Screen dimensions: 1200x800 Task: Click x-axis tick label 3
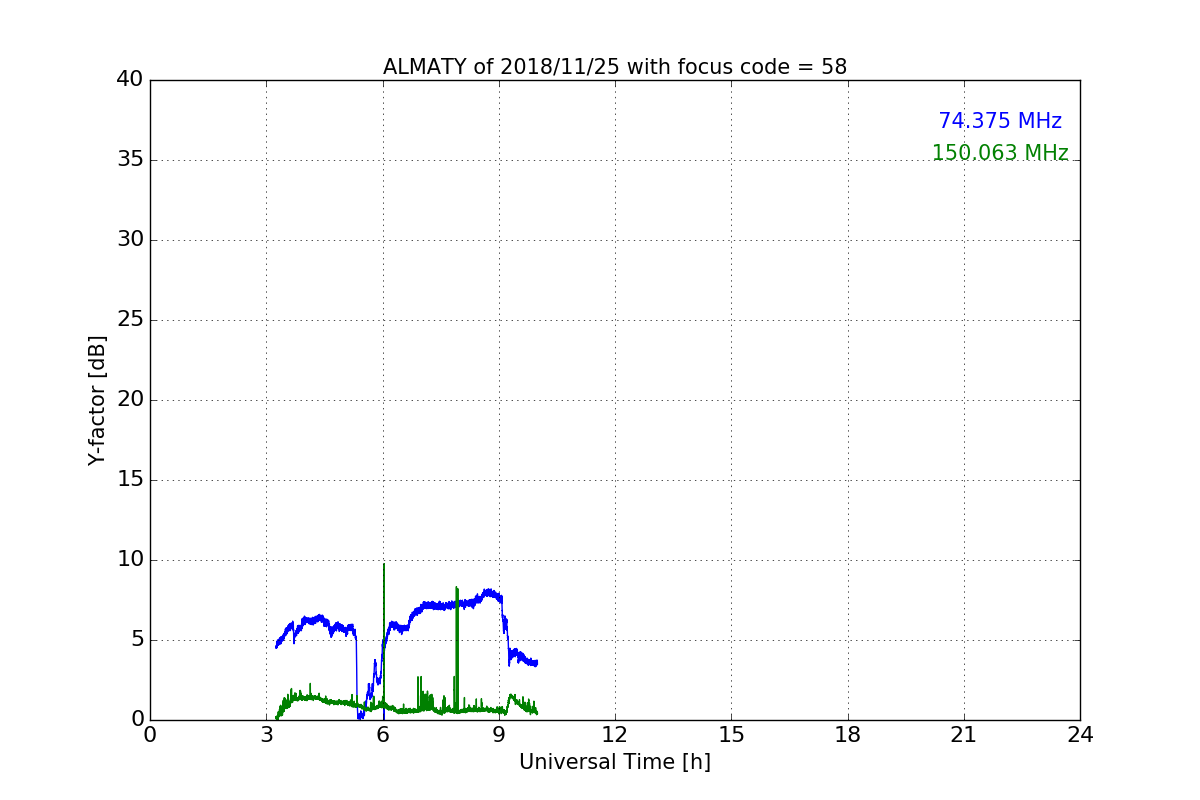pos(267,735)
